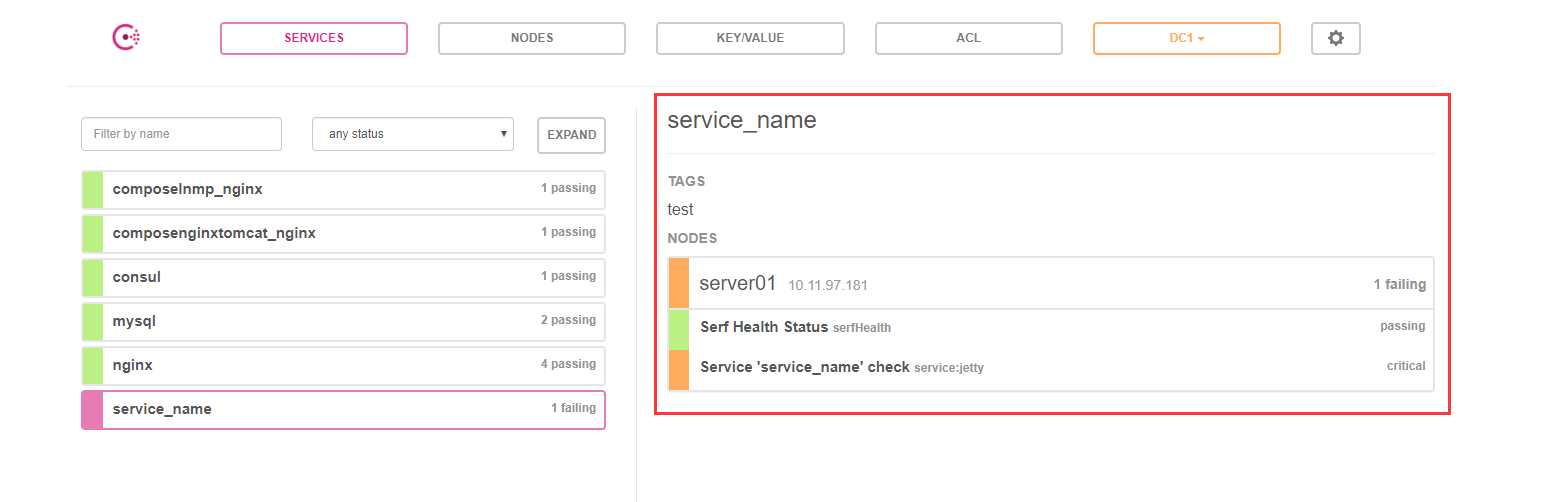The height and width of the screenshot is (502, 1561).
Task: Click the orange status swatch beside server01
Action: 679,284
